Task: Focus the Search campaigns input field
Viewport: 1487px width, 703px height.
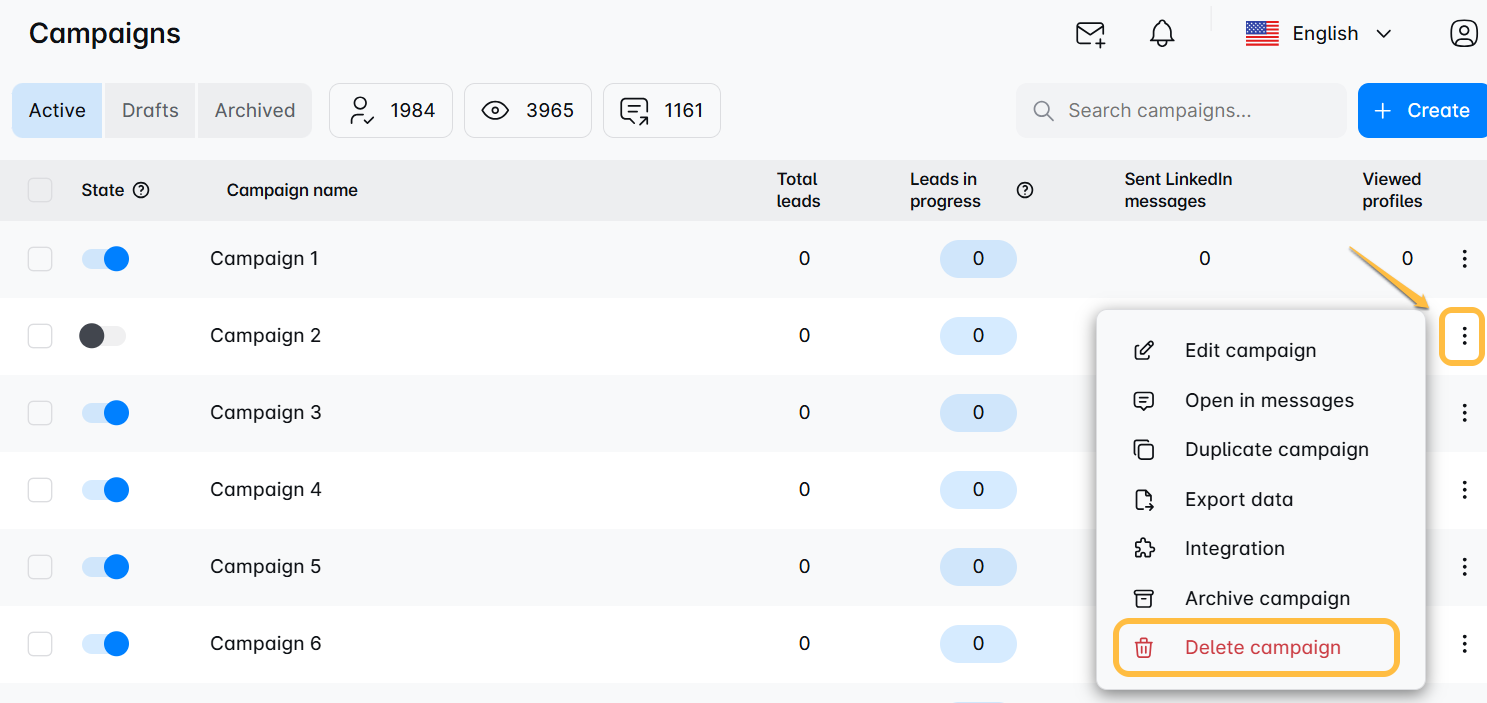Action: [x=1181, y=110]
